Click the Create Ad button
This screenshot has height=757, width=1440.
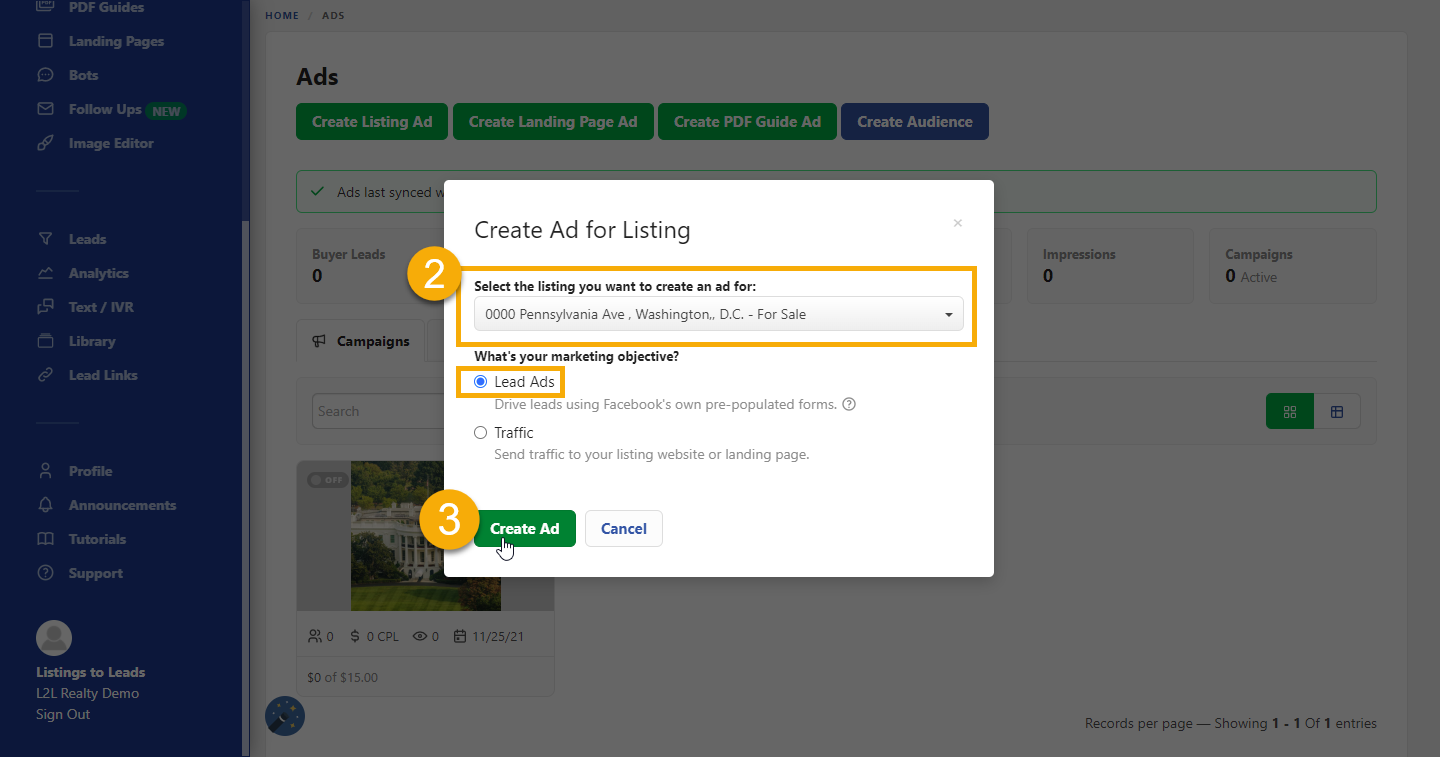coord(524,528)
